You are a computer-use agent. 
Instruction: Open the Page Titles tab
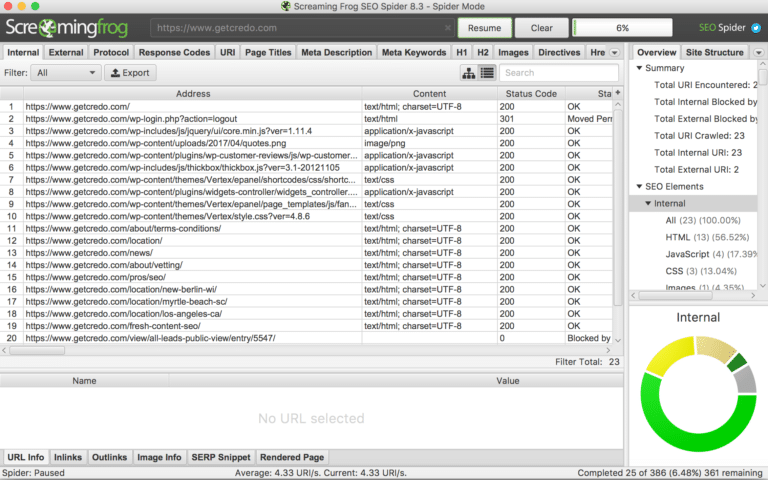click(268, 52)
